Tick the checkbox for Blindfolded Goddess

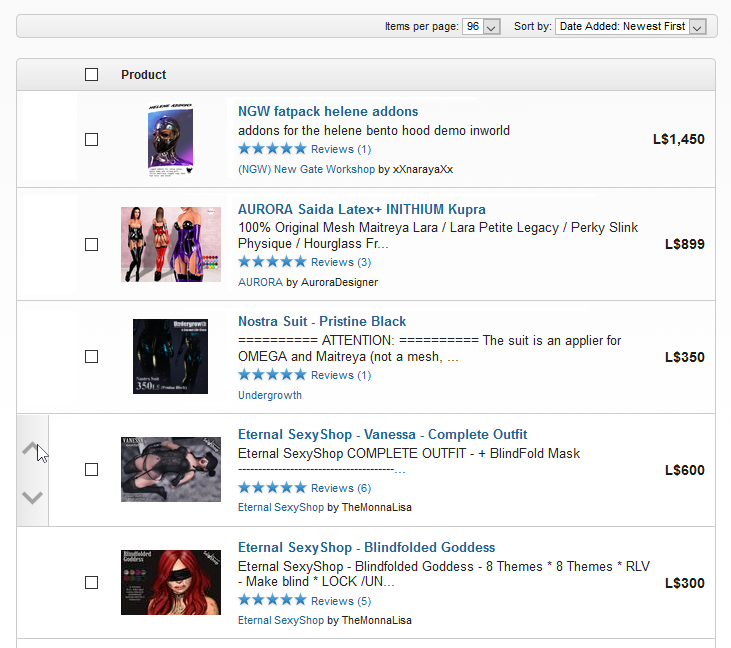92,582
